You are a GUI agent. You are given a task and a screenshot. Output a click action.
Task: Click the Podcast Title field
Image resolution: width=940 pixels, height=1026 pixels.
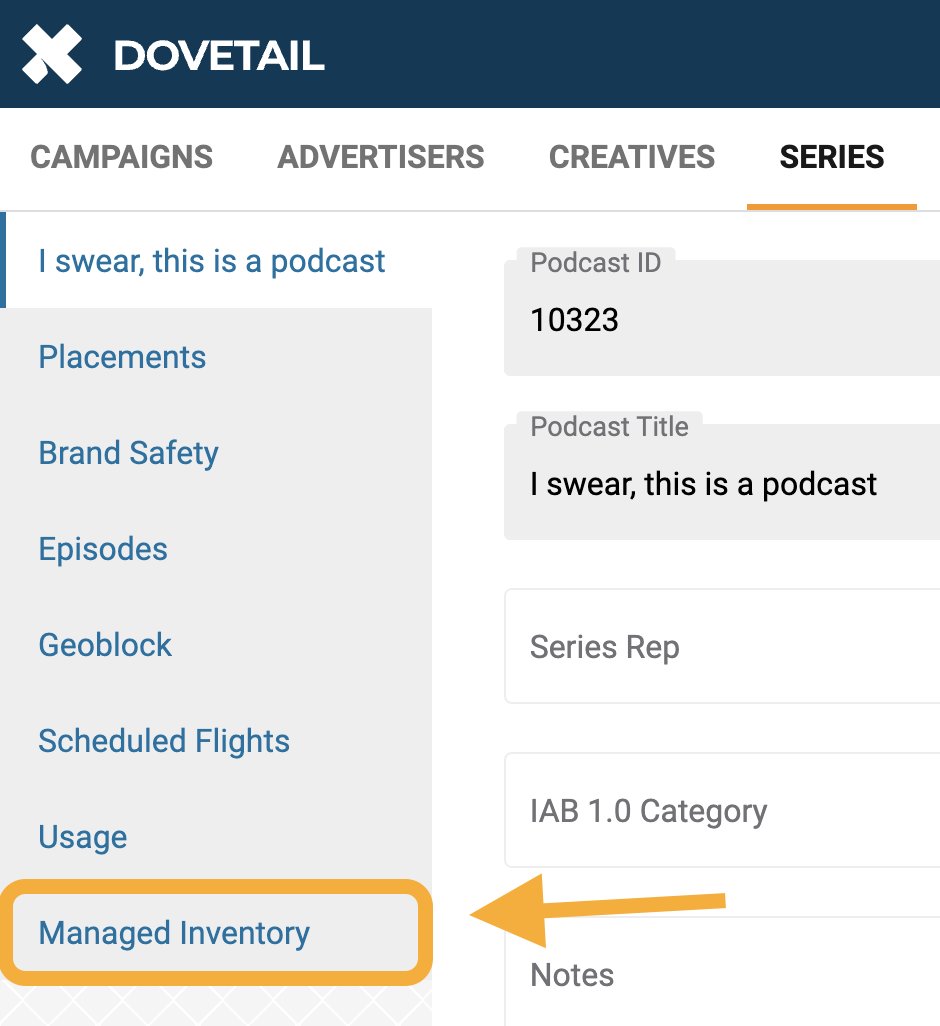(722, 482)
